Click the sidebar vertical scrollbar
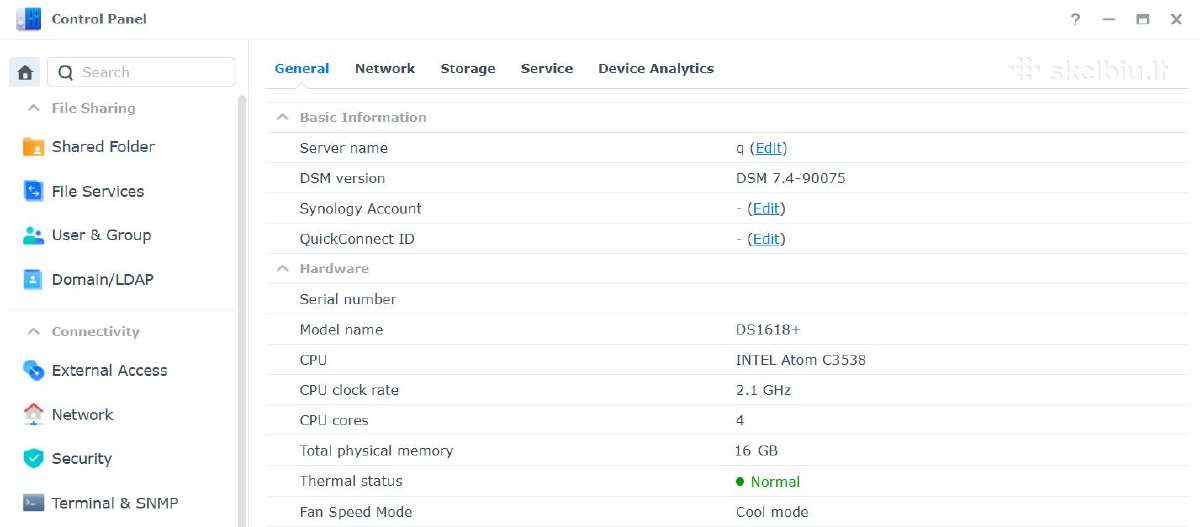This screenshot has height=527, width=1200. [242, 310]
